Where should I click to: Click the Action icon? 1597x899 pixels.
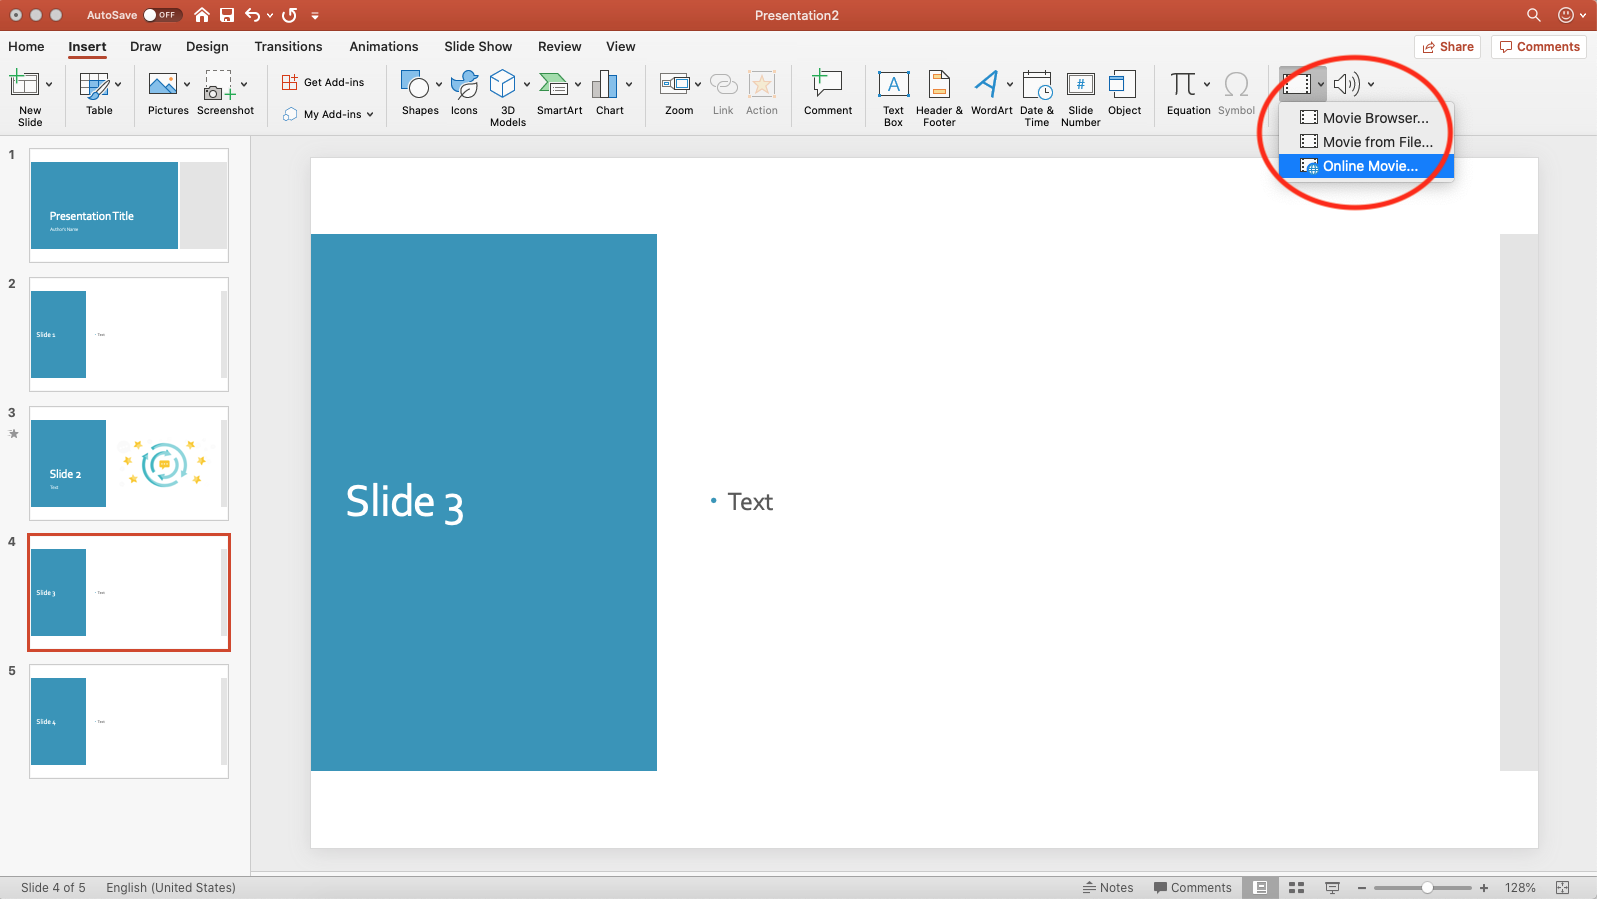762,84
